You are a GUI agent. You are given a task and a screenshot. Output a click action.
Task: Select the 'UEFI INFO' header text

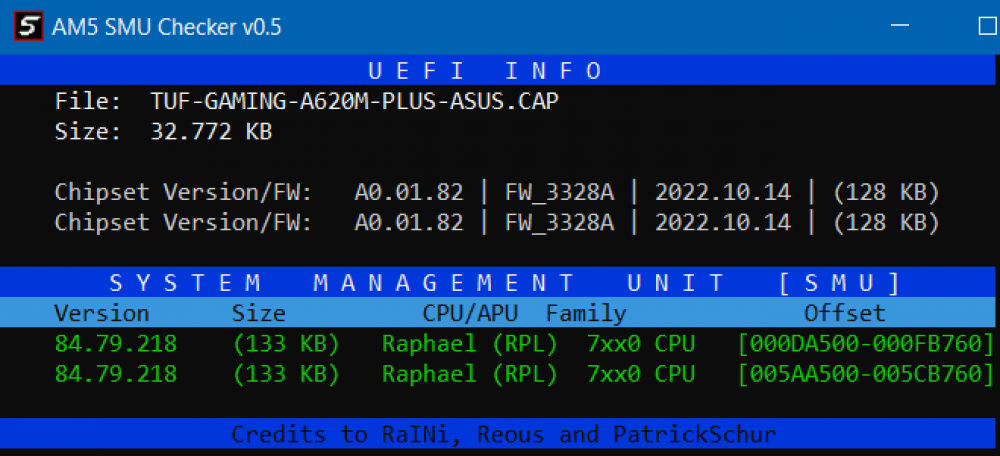(x=485, y=70)
